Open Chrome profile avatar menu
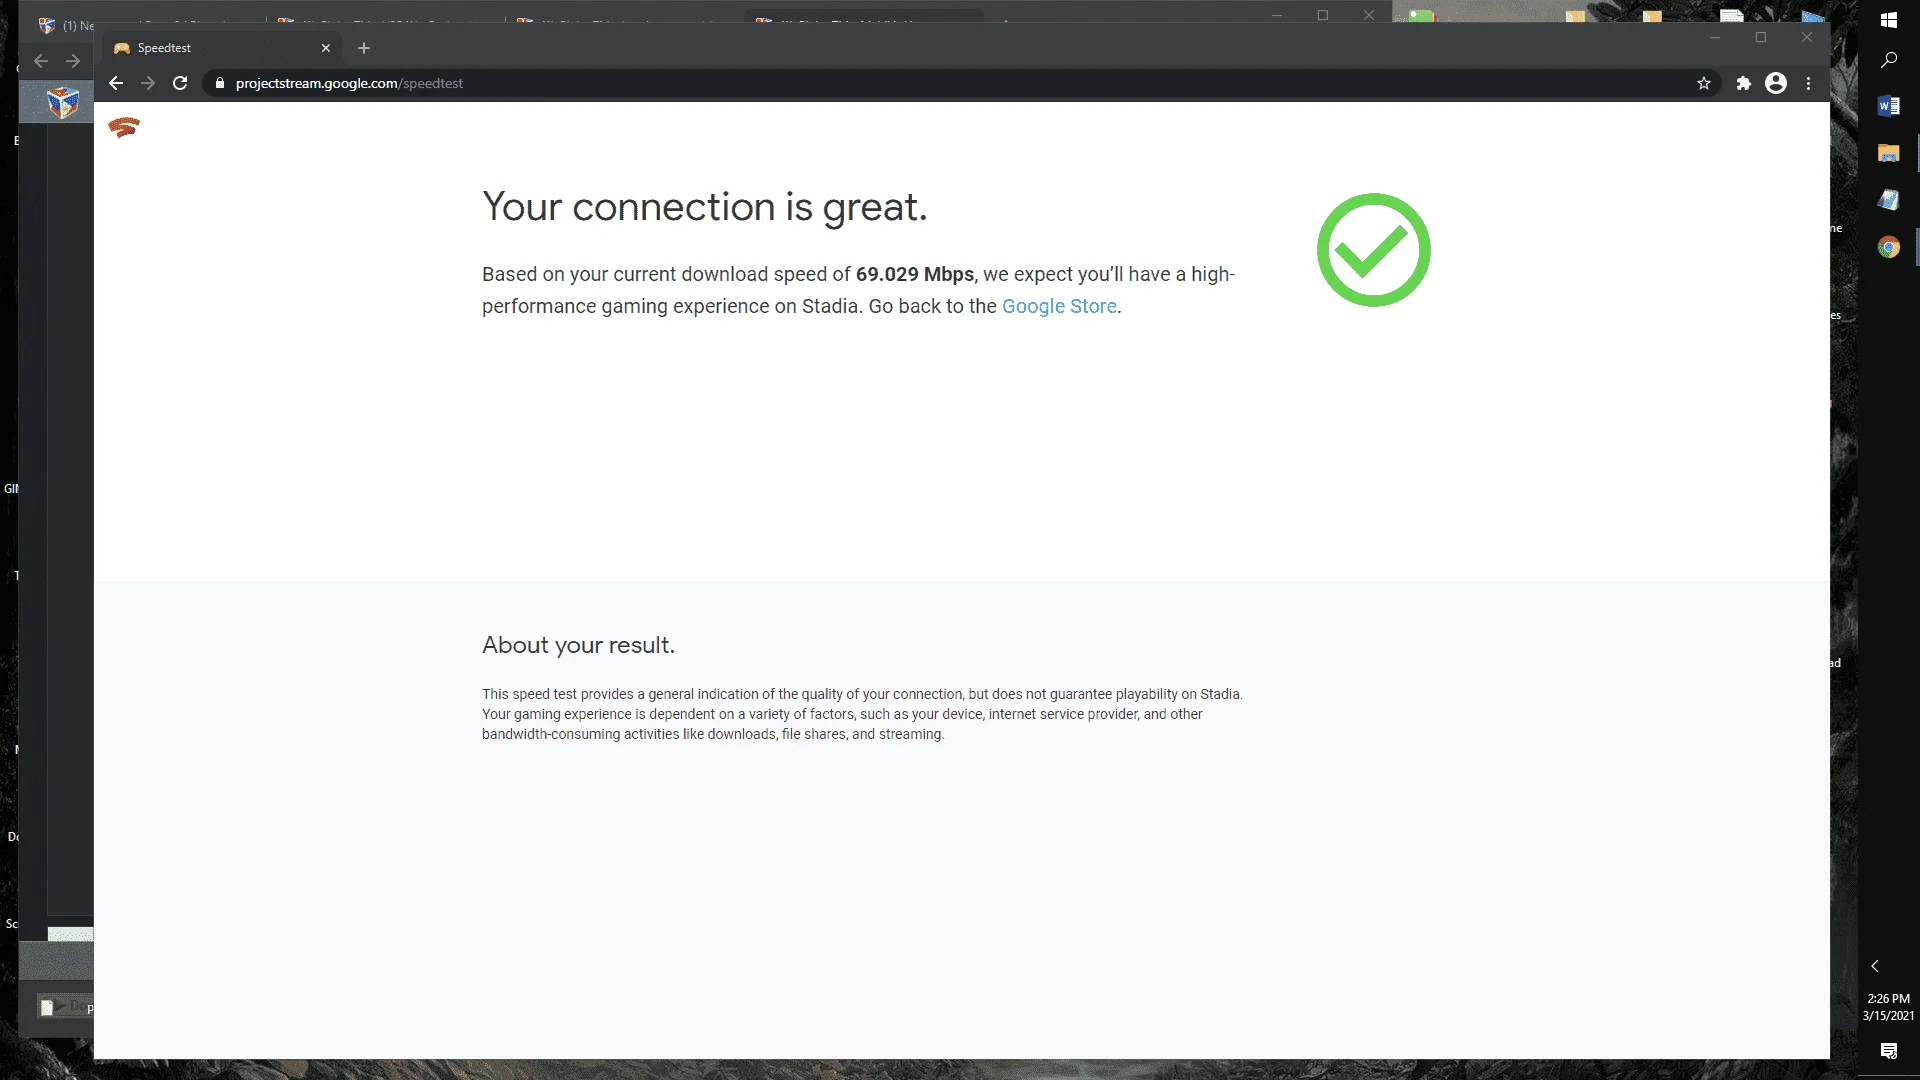1920x1080 pixels. point(1776,83)
